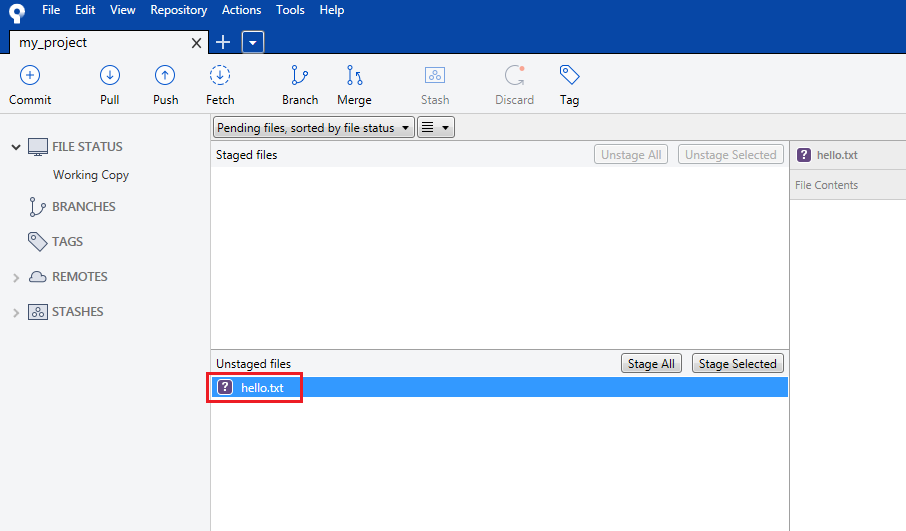Open the Pending files sort dropdown
906x531 pixels.
[x=314, y=128]
